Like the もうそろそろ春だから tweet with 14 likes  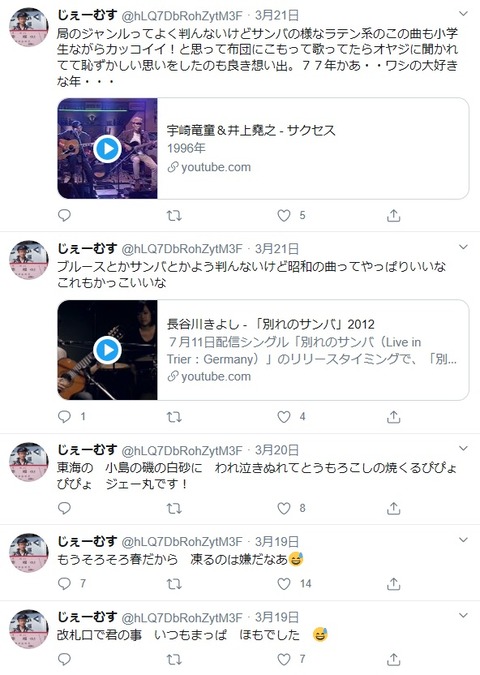(284, 583)
